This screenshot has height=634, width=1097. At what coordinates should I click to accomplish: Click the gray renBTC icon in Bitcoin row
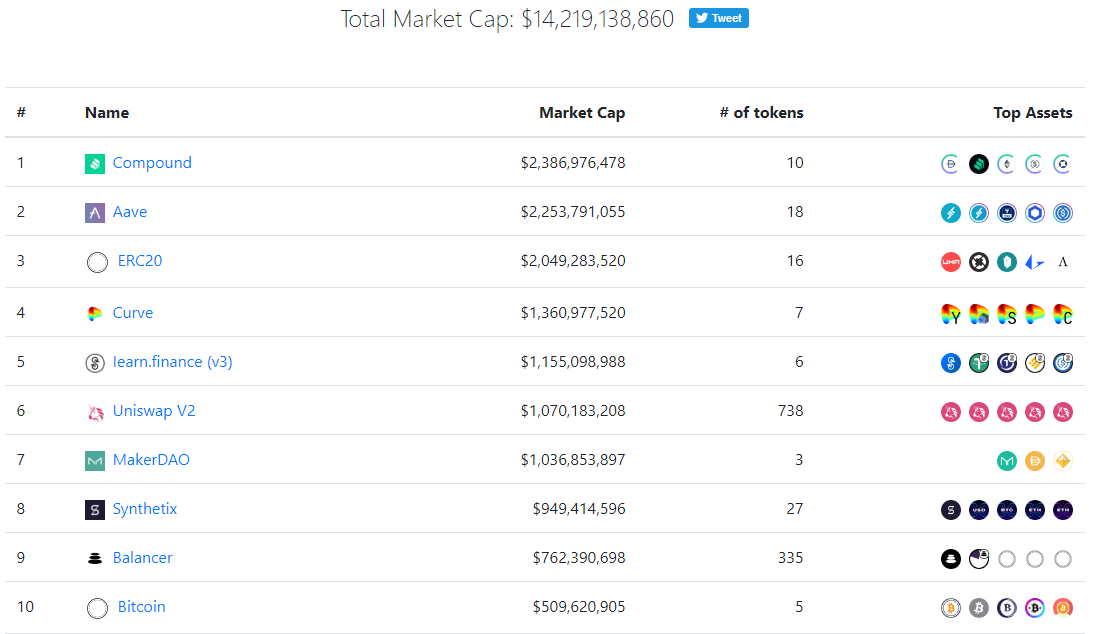(979, 608)
